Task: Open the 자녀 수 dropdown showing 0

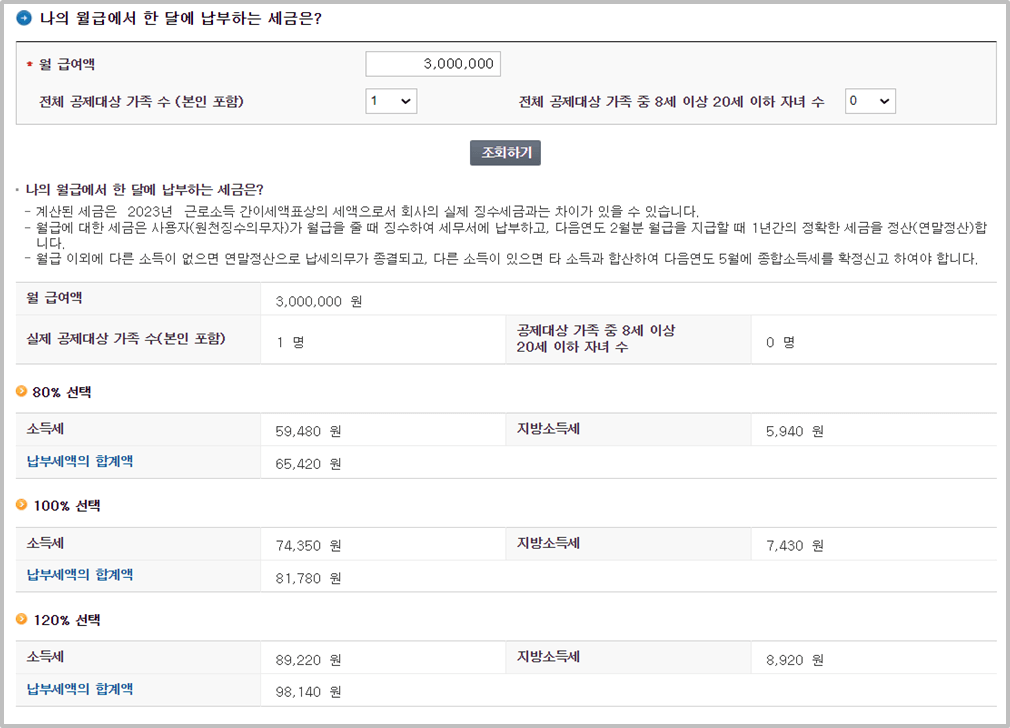Action: (x=869, y=100)
